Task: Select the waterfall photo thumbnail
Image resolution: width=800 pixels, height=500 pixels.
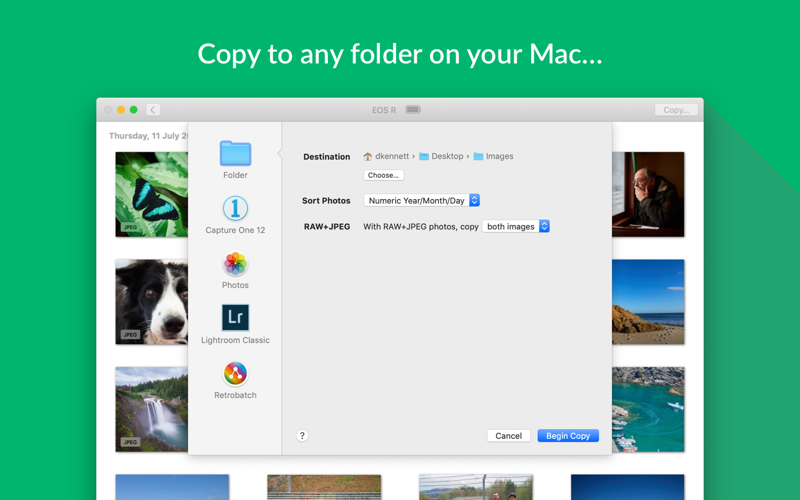Action: [x=151, y=408]
